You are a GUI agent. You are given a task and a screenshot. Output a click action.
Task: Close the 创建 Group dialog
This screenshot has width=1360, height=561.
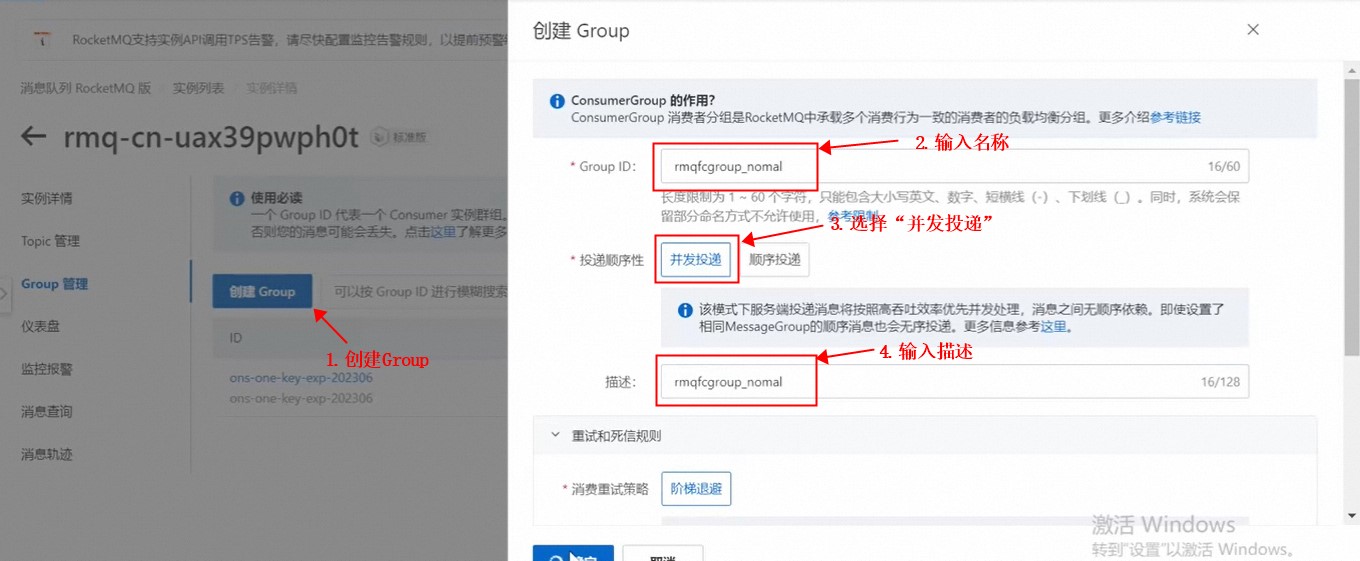1253,30
